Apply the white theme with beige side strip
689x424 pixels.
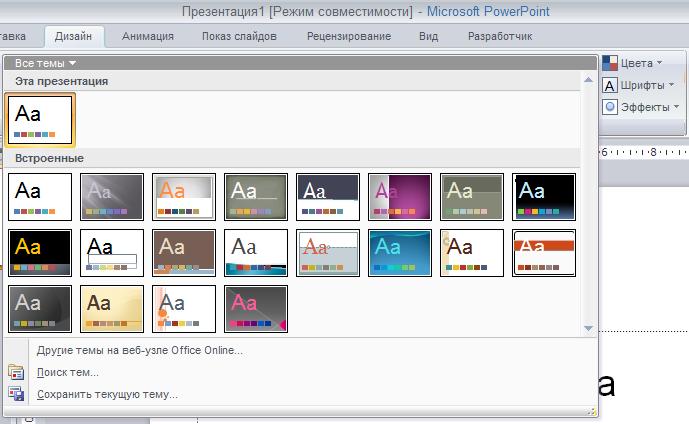pyautogui.click(x=472, y=253)
